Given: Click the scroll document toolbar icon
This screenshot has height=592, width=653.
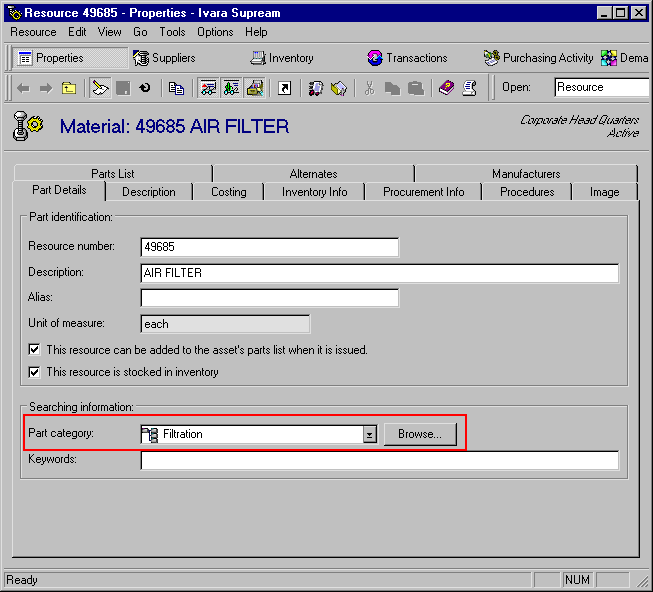Looking at the screenshot, I should pyautogui.click(x=469, y=88).
